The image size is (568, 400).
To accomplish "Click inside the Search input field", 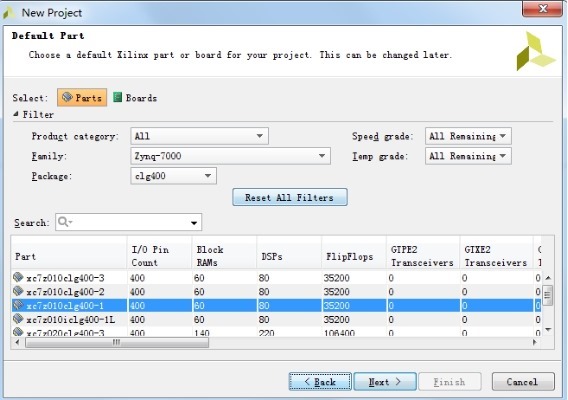I will coord(130,222).
